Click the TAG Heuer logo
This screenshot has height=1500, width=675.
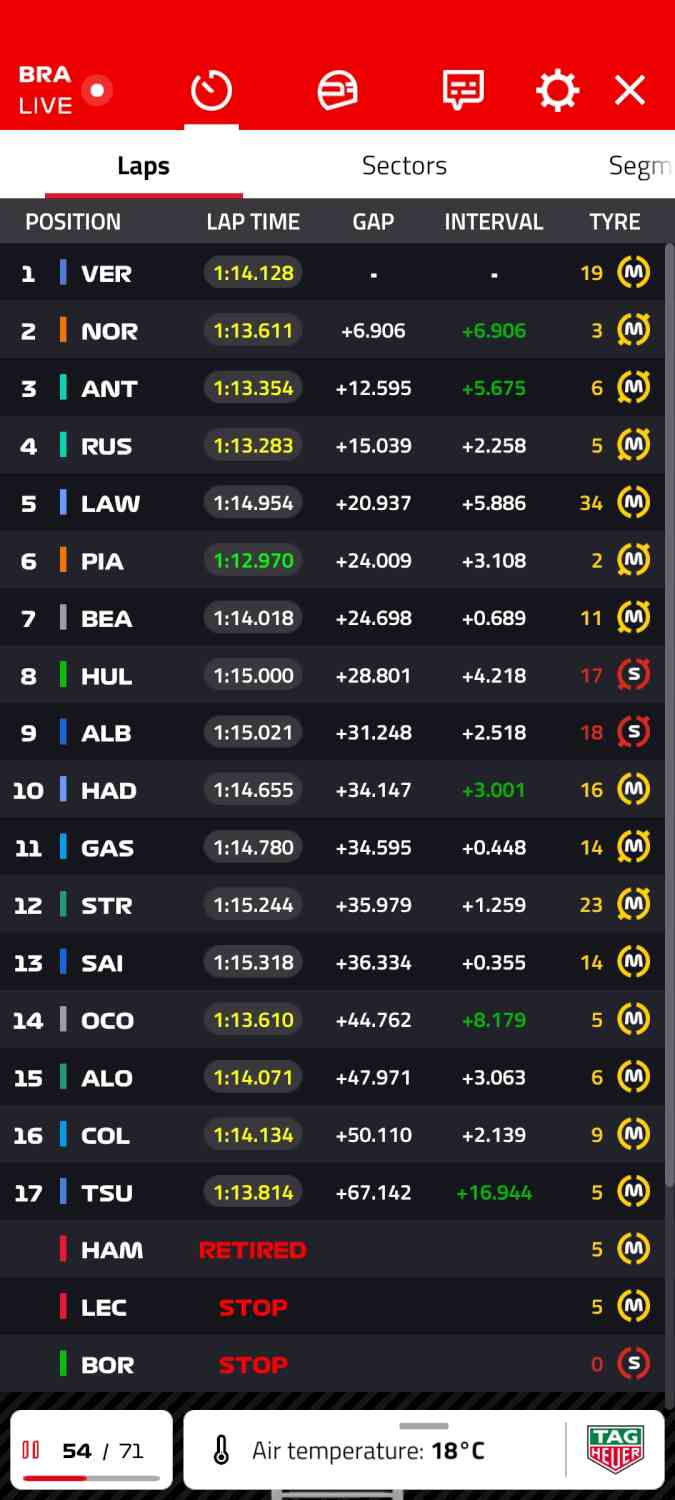615,1449
